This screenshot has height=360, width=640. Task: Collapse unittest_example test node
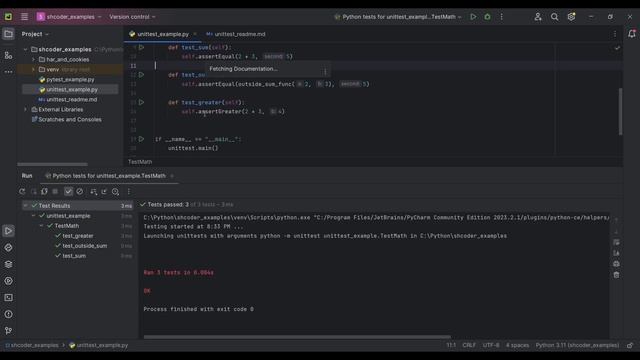(x=33, y=216)
